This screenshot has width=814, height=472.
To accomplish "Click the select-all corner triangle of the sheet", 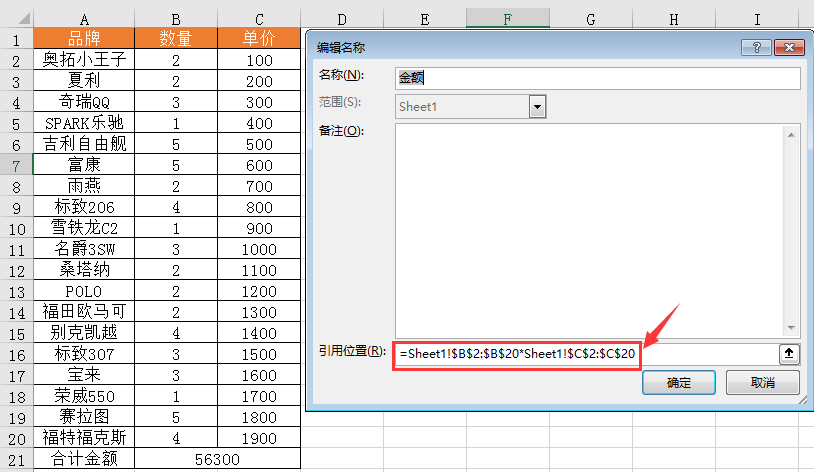I will coord(24,19).
